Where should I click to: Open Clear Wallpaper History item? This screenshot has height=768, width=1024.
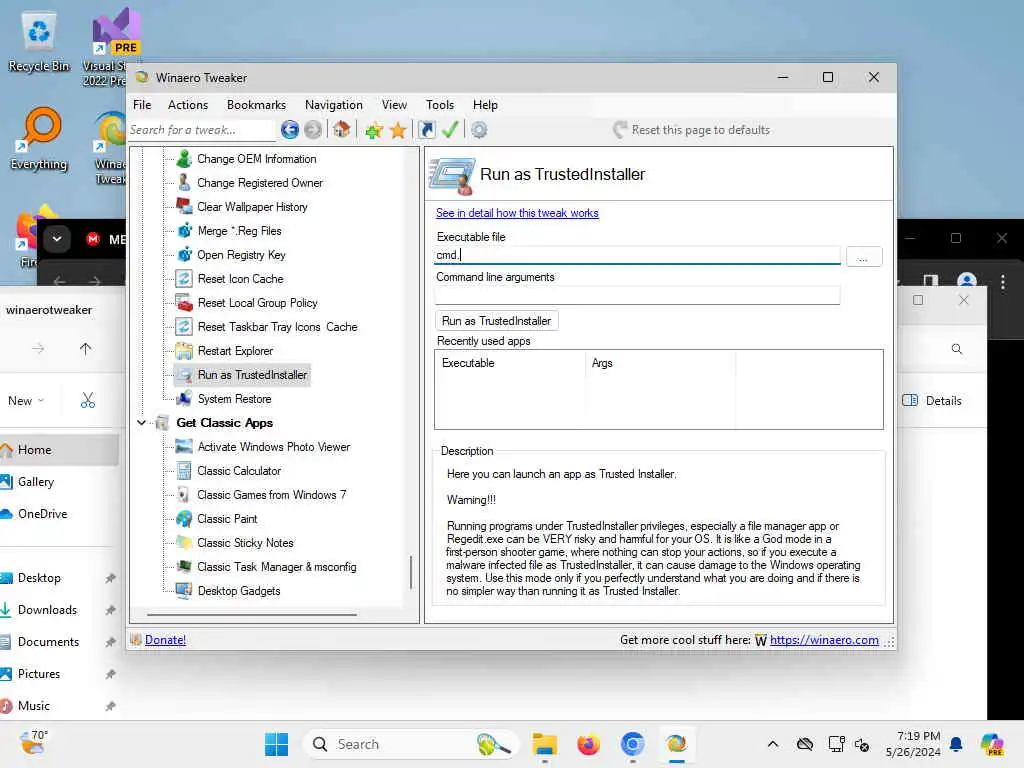[252, 207]
